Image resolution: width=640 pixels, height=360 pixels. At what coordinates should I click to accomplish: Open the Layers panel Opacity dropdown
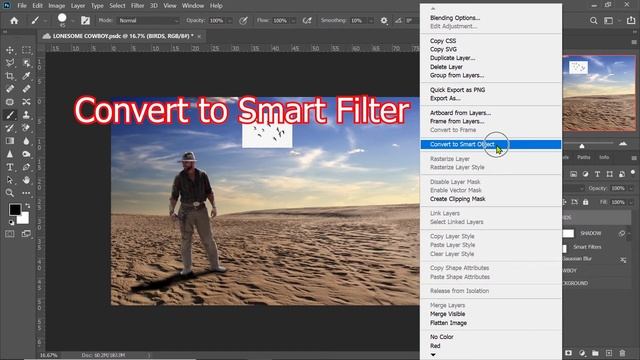[x=630, y=188]
